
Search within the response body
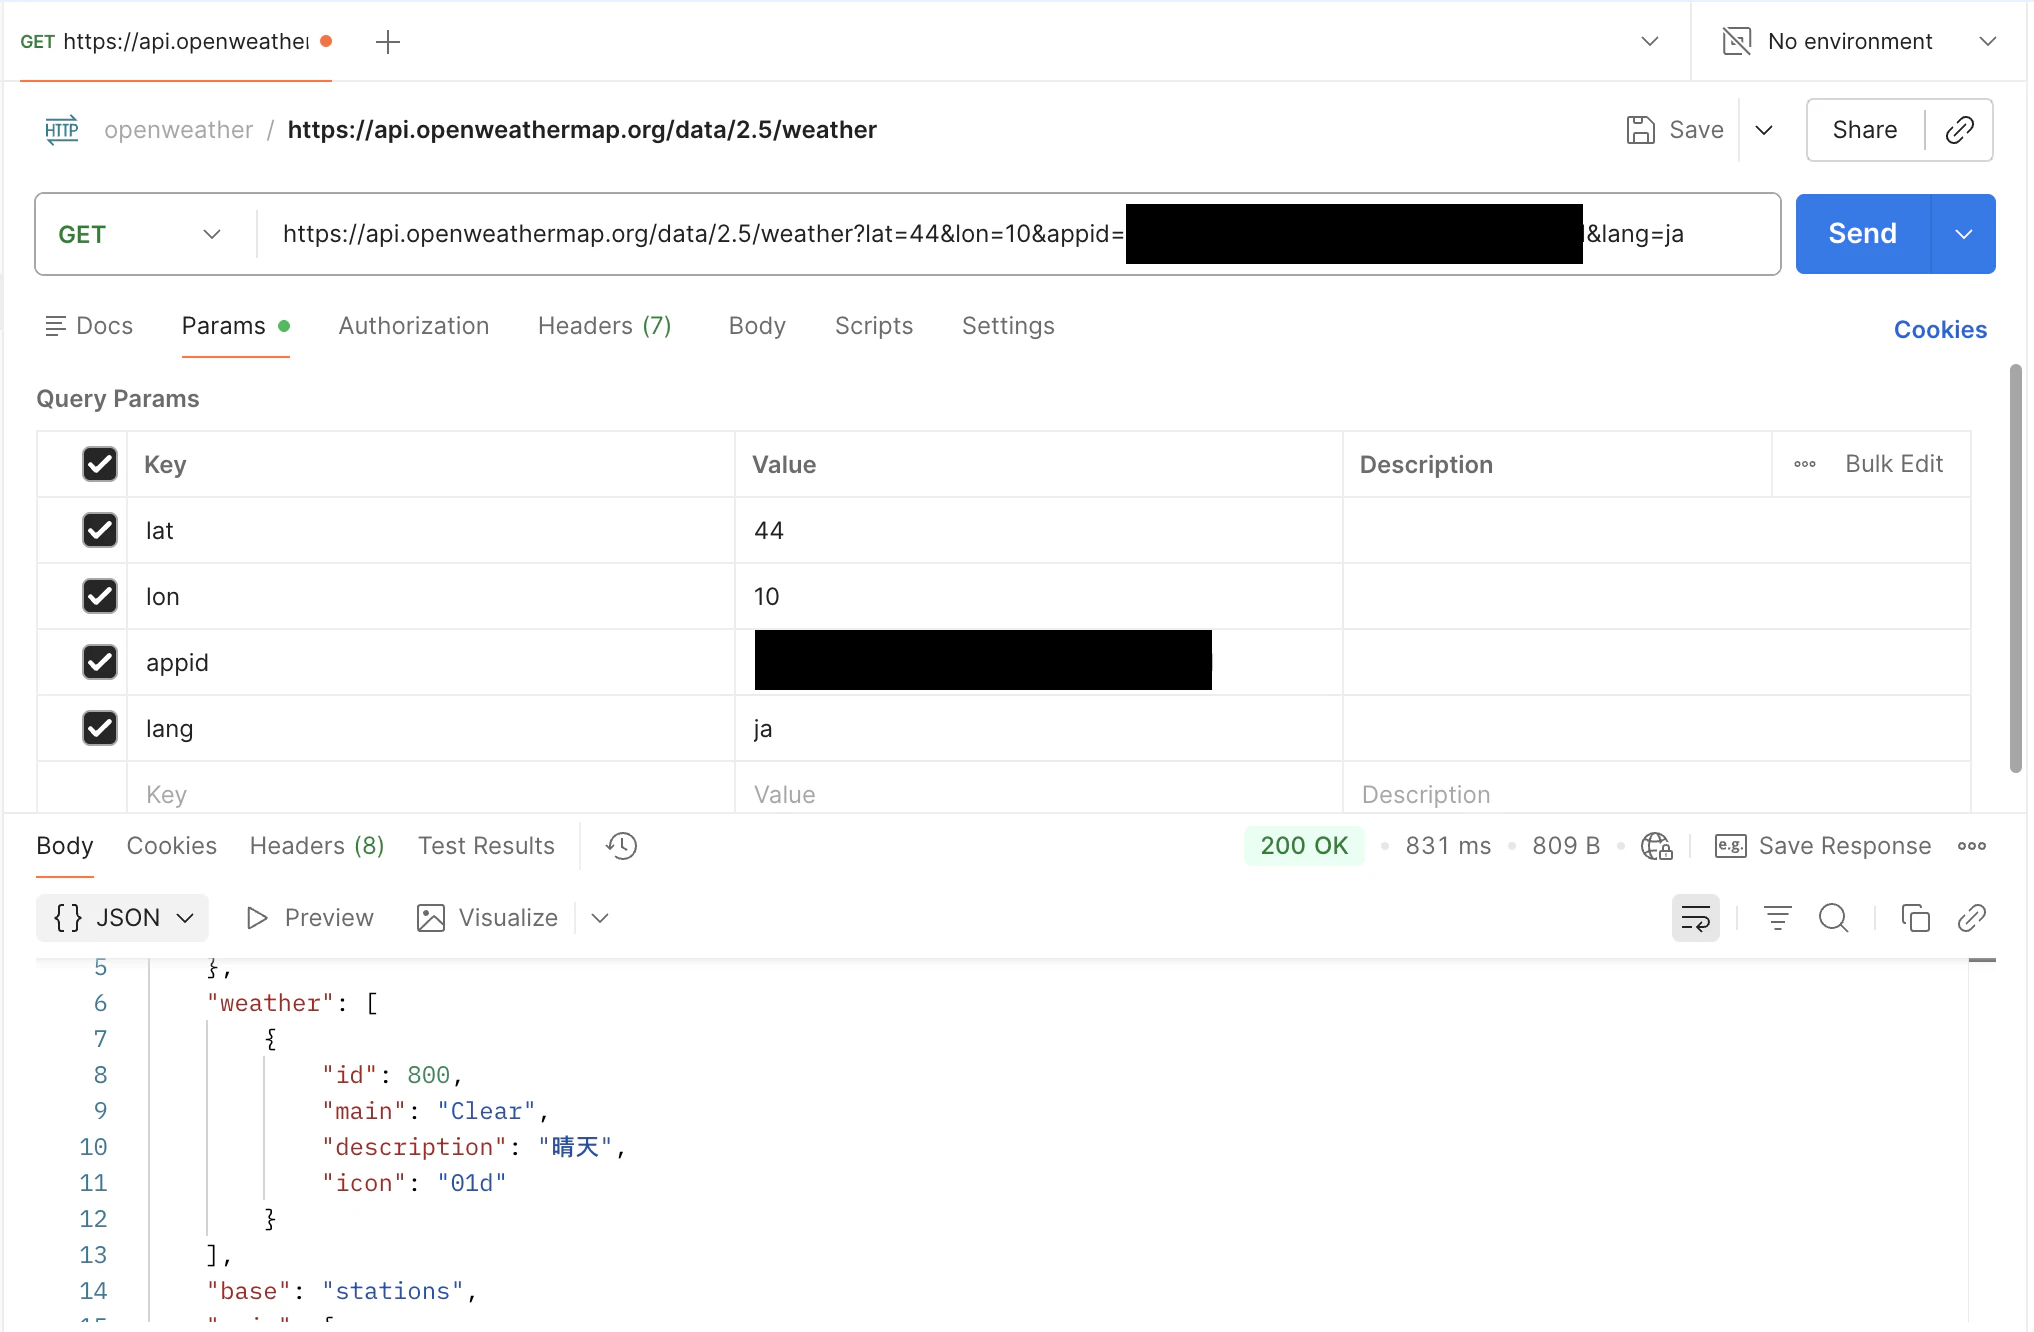1833,918
